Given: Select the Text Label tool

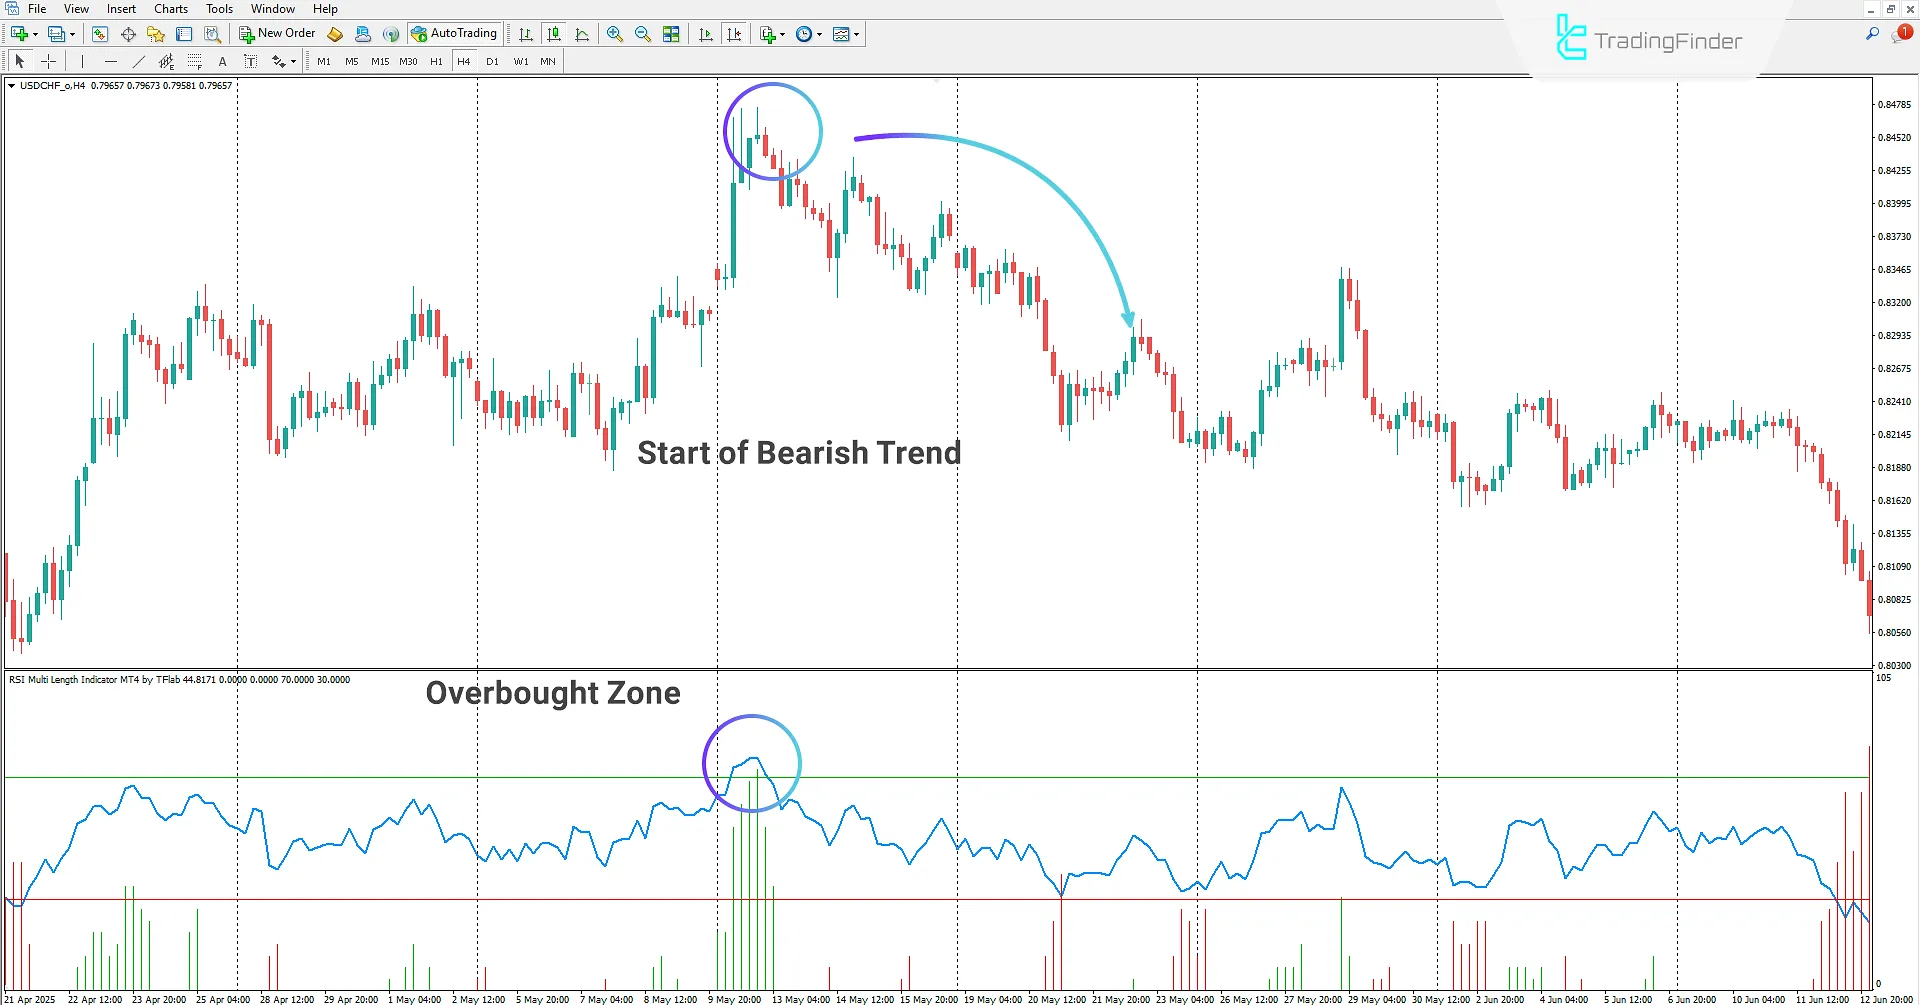Looking at the screenshot, I should click(x=250, y=61).
